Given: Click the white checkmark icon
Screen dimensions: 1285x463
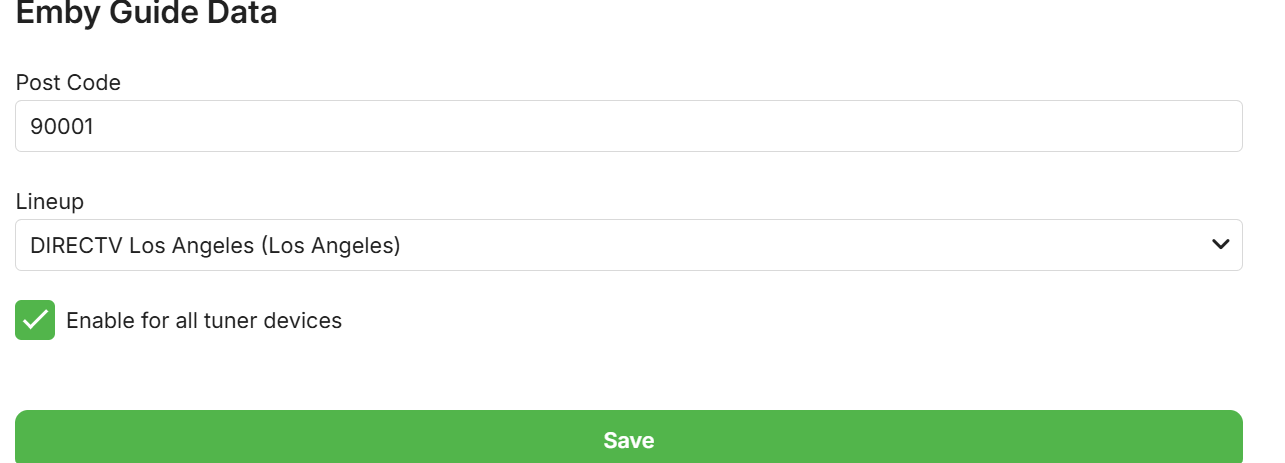Looking at the screenshot, I should coord(35,320).
